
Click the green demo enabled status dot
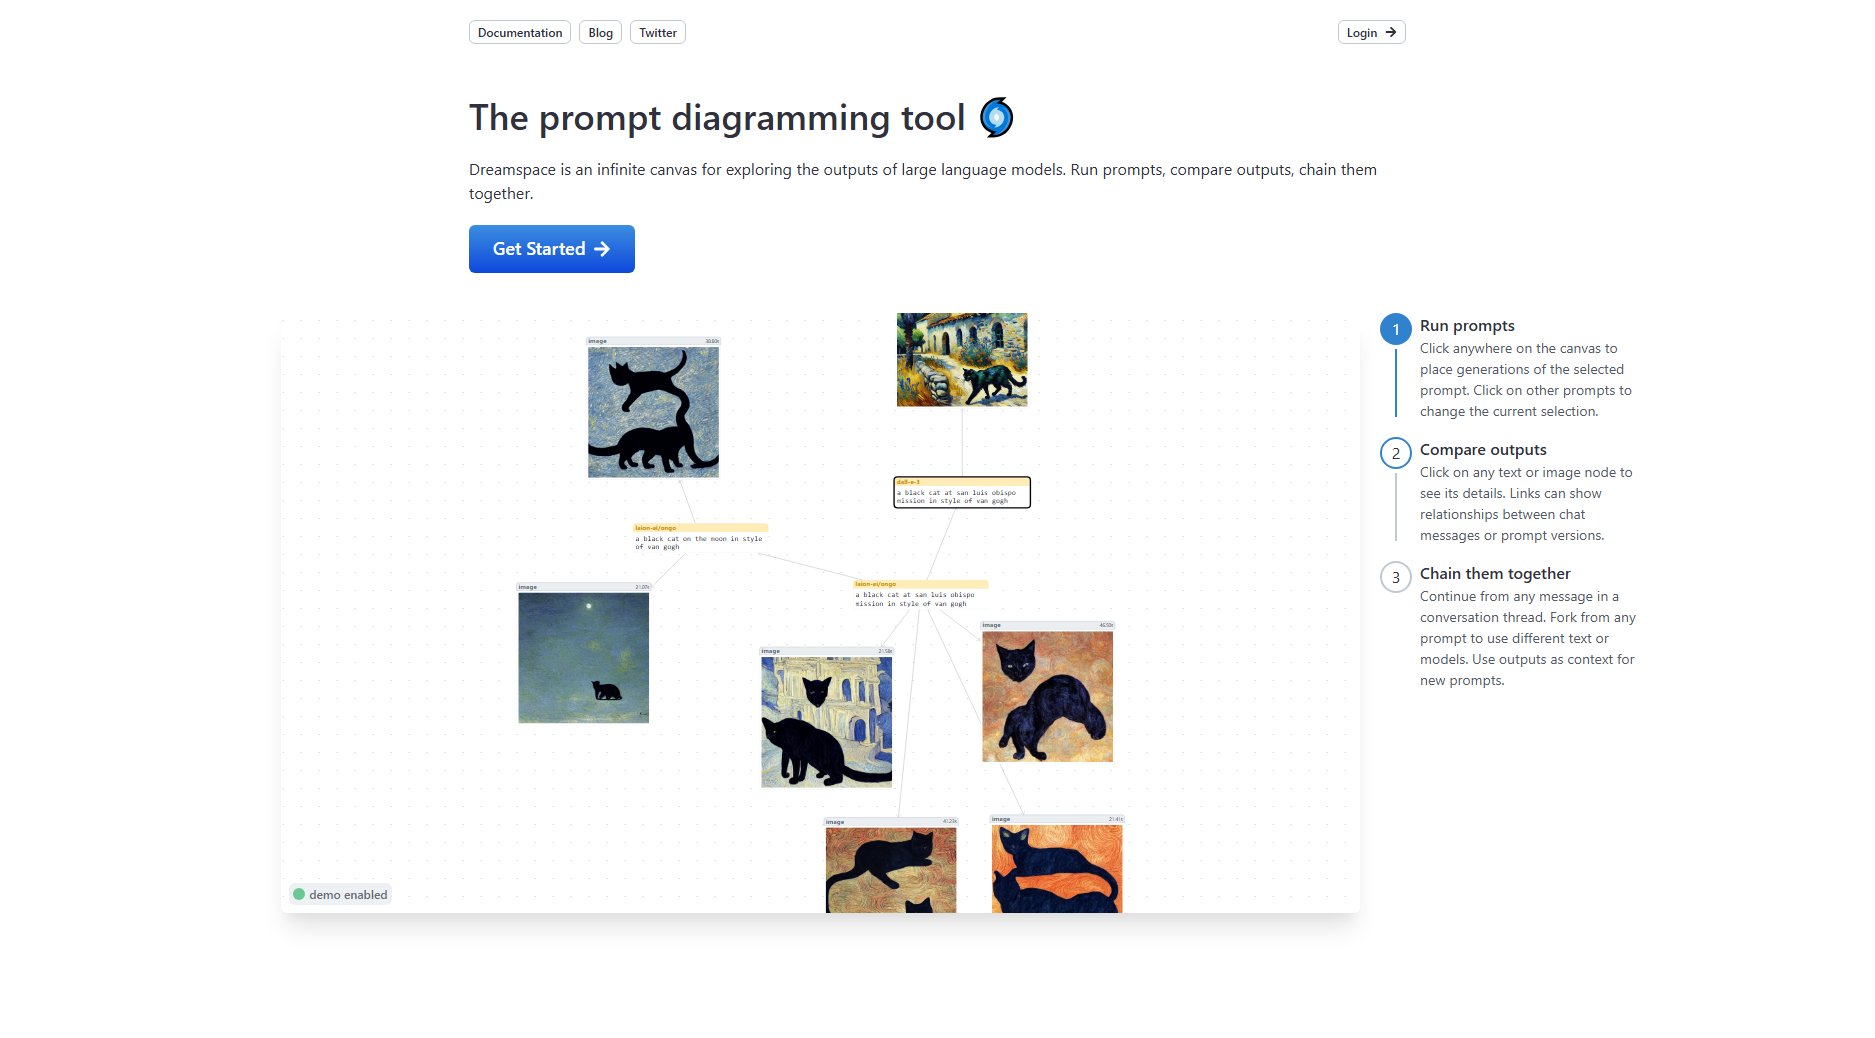299,894
